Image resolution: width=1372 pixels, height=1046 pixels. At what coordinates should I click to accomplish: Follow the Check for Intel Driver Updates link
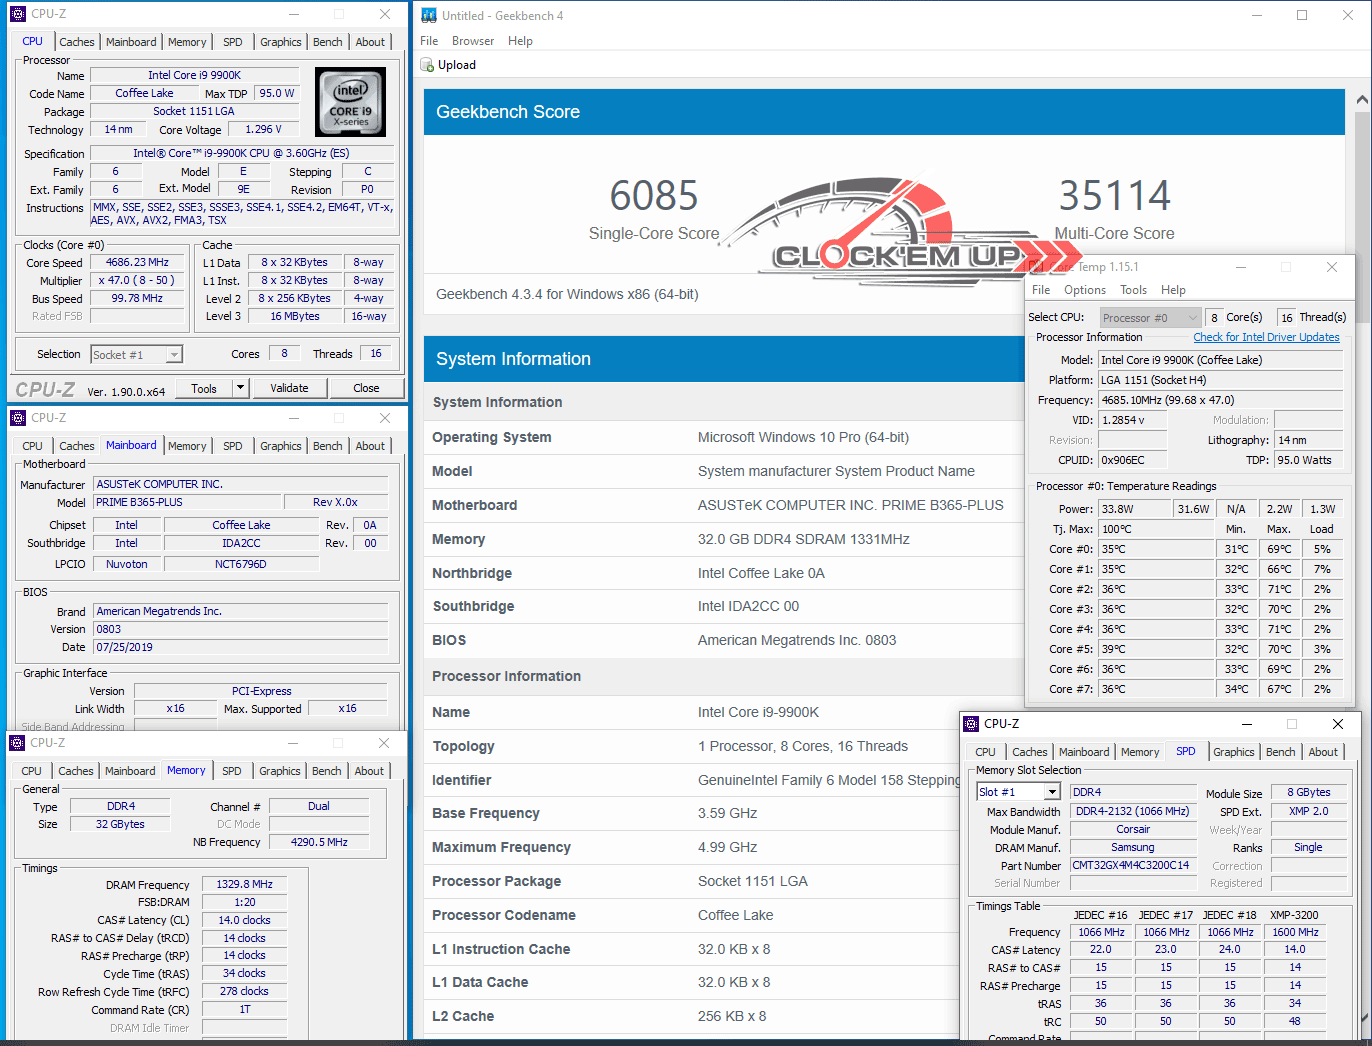1266,337
